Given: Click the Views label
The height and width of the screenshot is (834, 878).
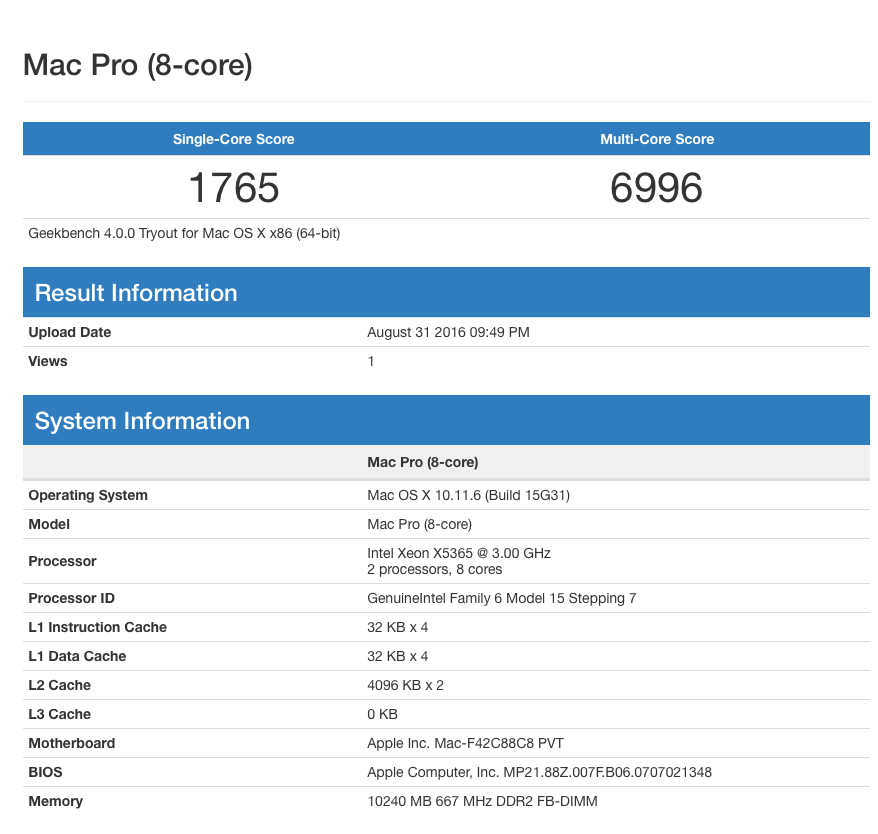Looking at the screenshot, I should tap(48, 361).
